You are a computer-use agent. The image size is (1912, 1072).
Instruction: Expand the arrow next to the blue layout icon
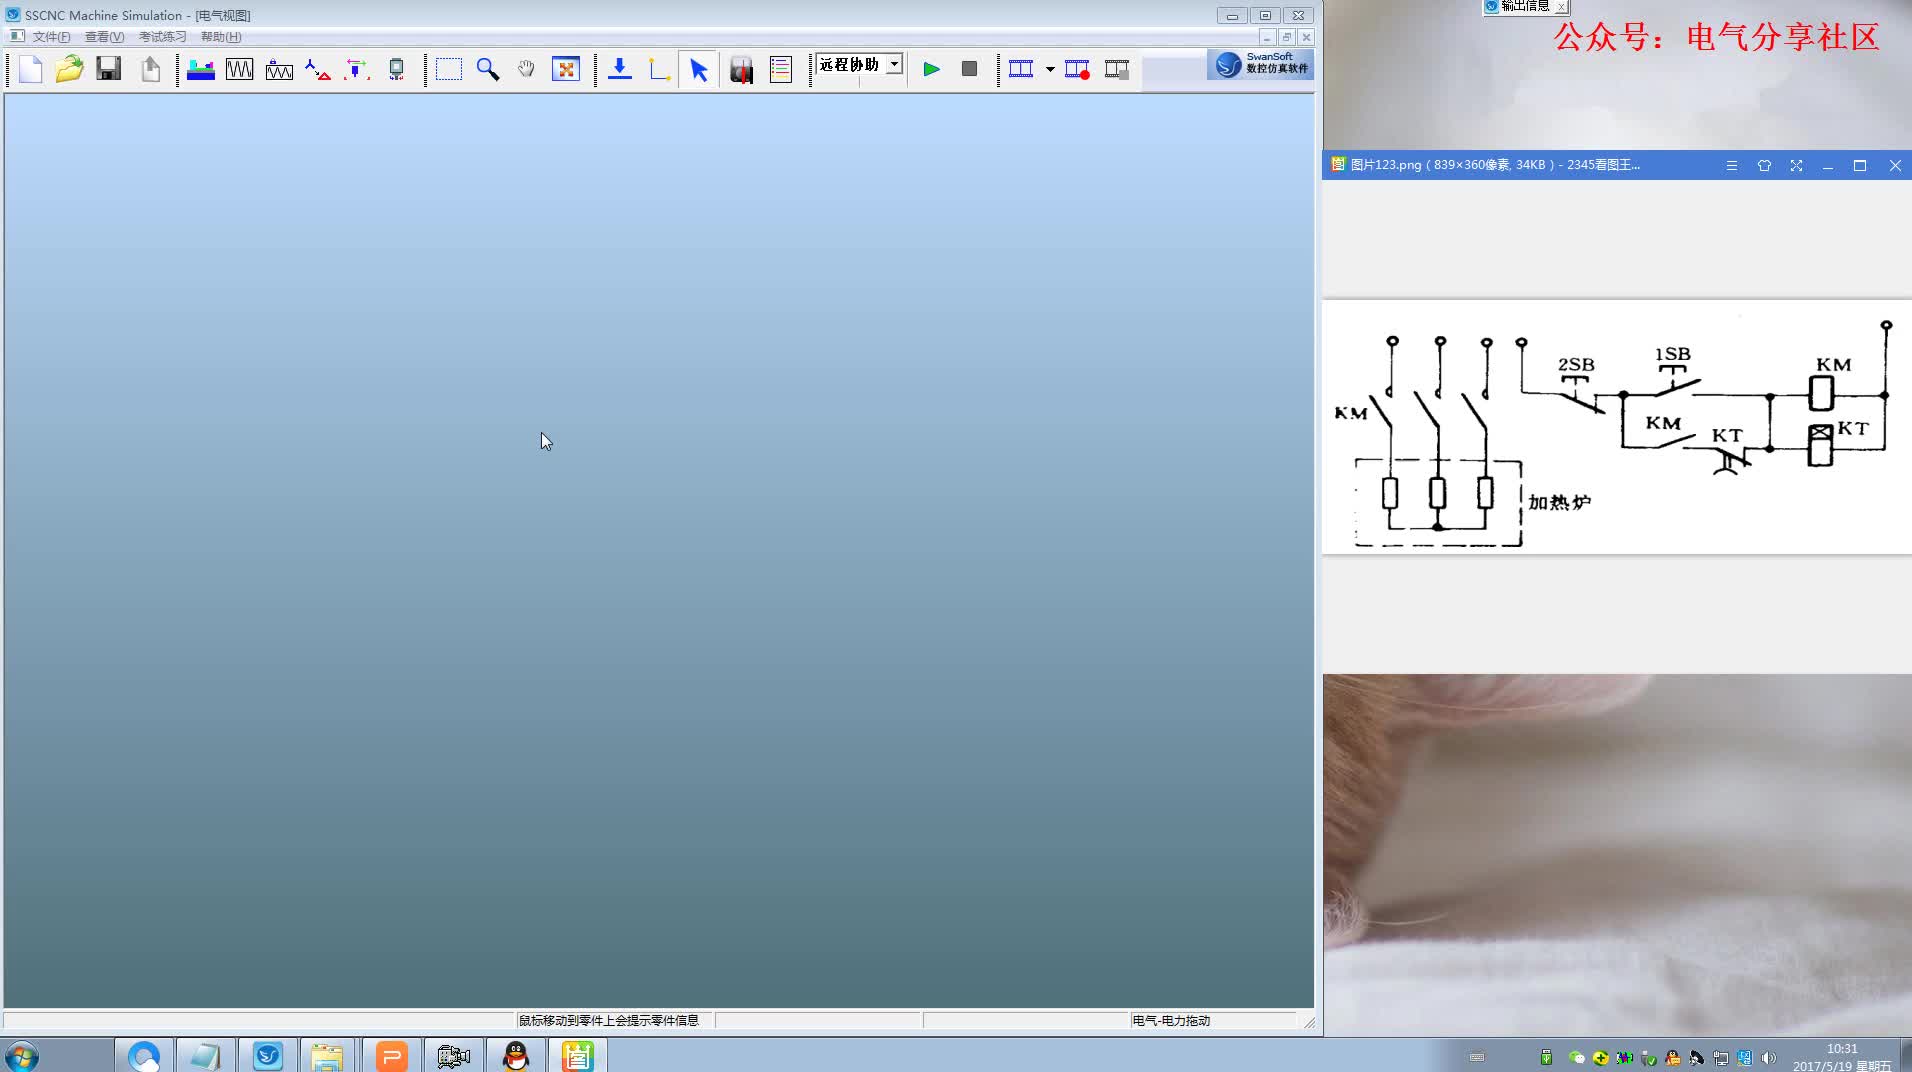point(1050,69)
